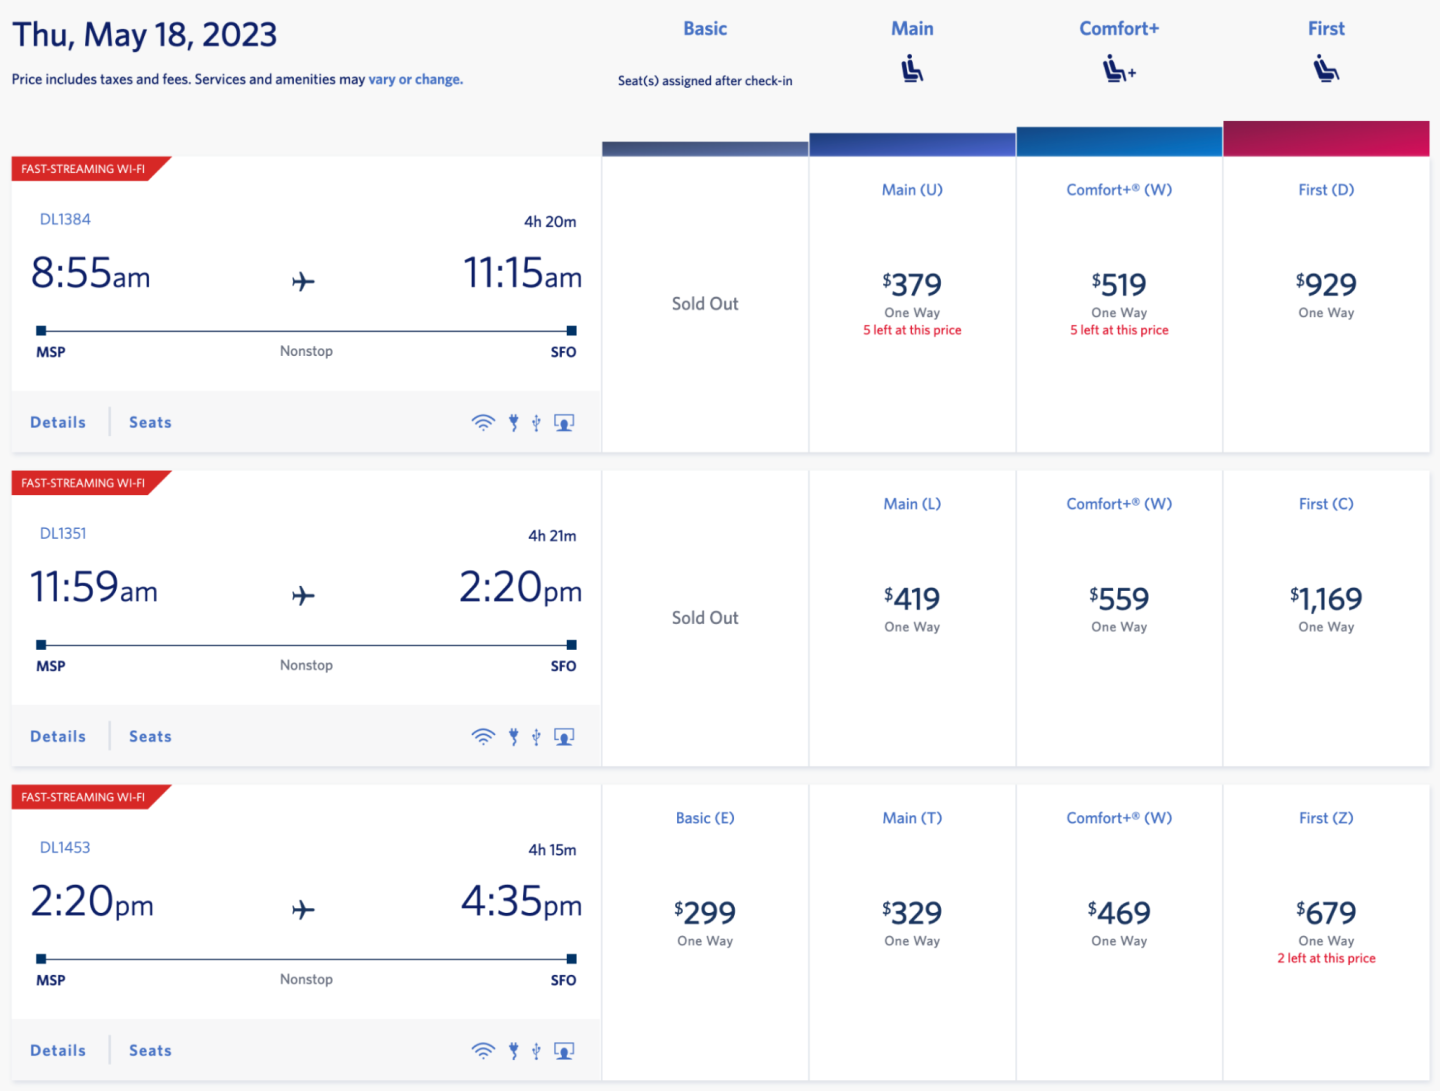Click the Wi-Fi icon for flight DL1453

483,1051
